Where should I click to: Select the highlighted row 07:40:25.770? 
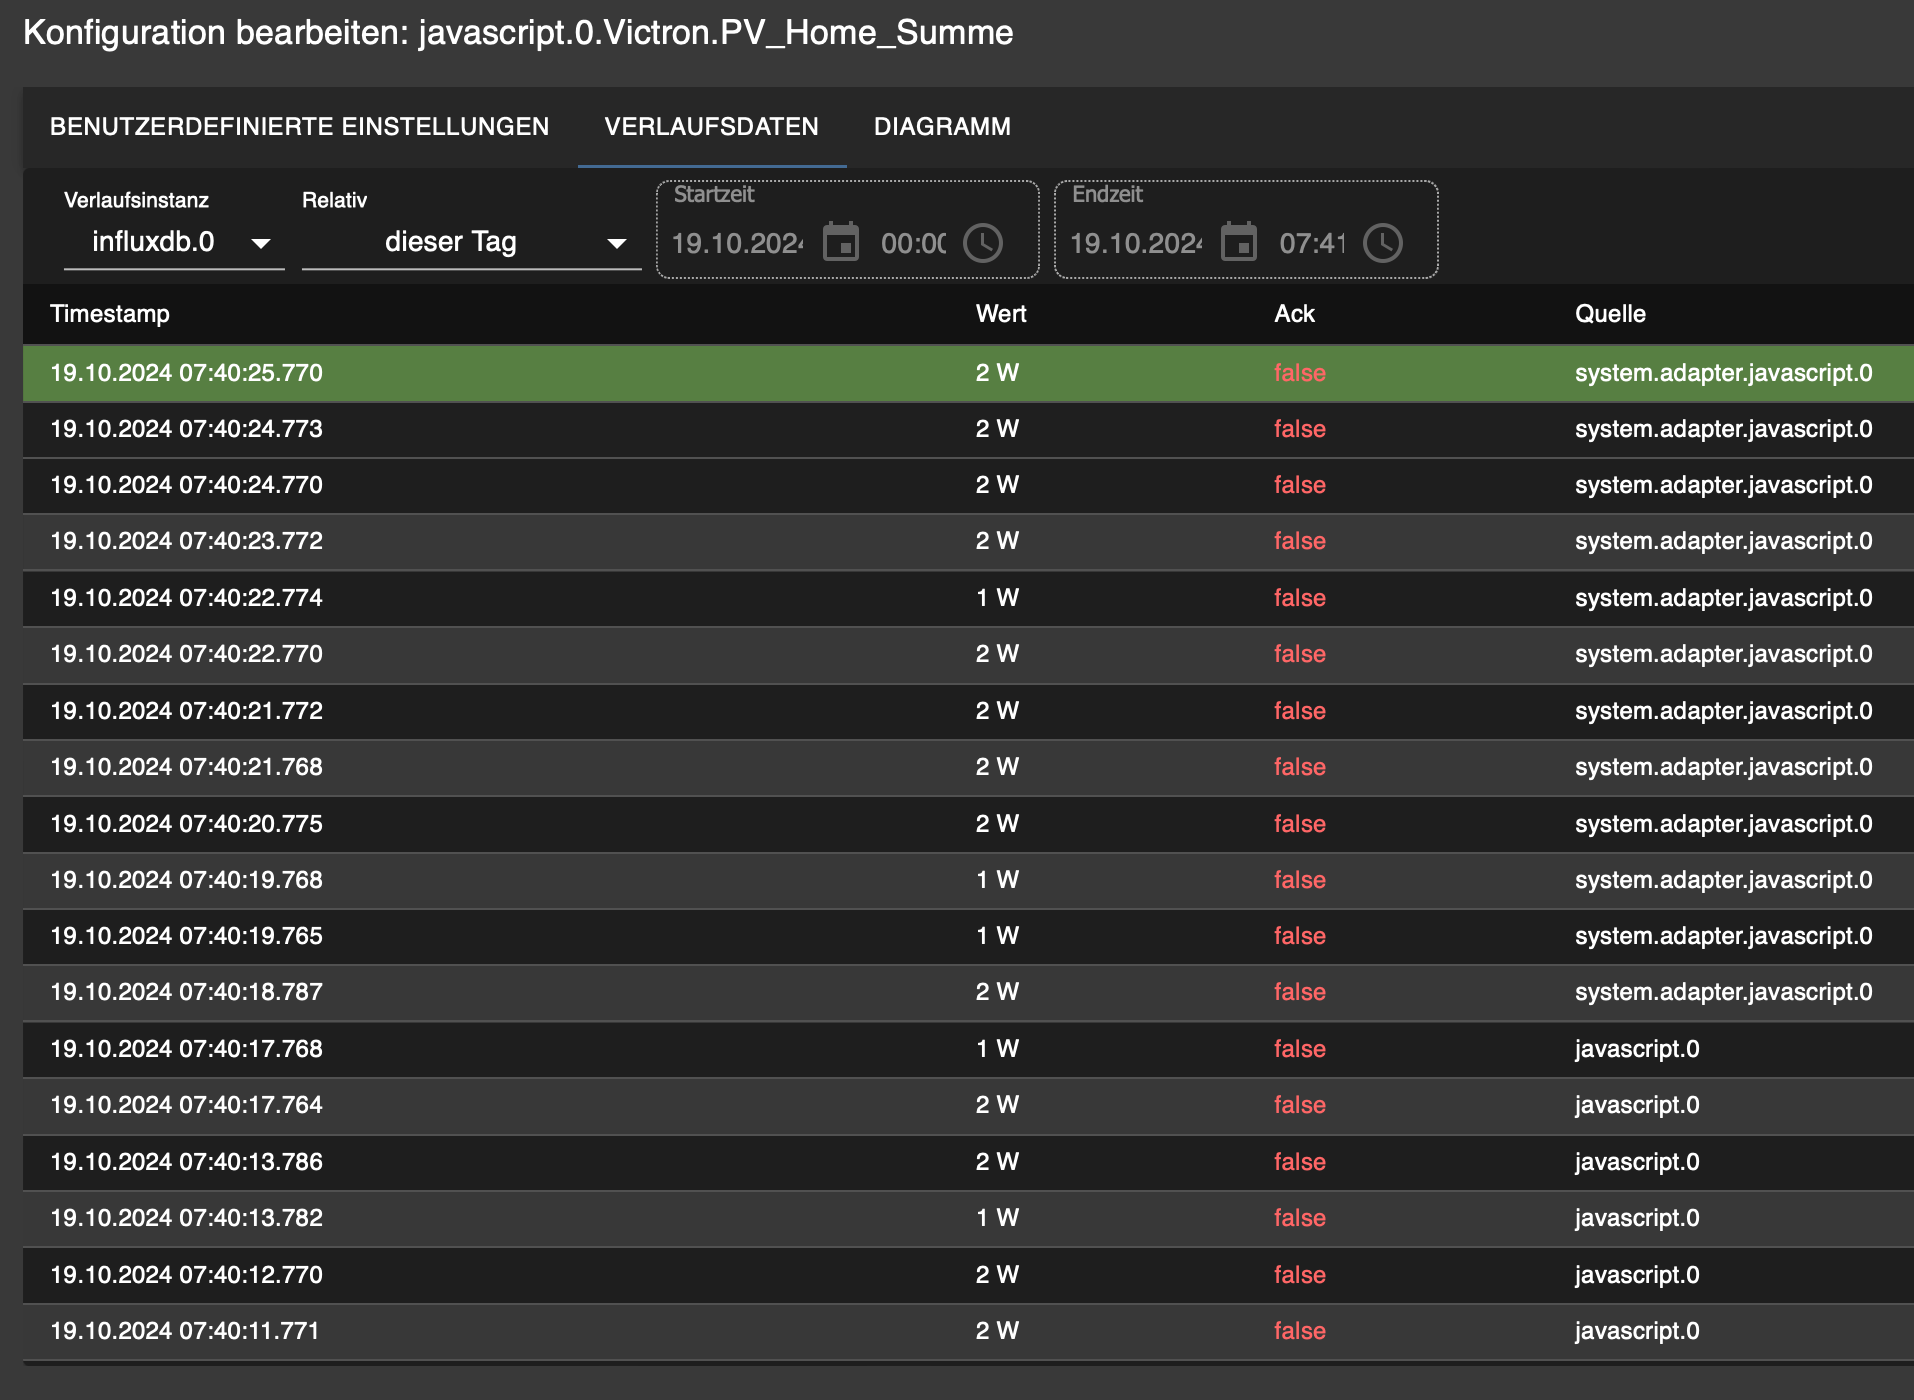[x=968, y=373]
